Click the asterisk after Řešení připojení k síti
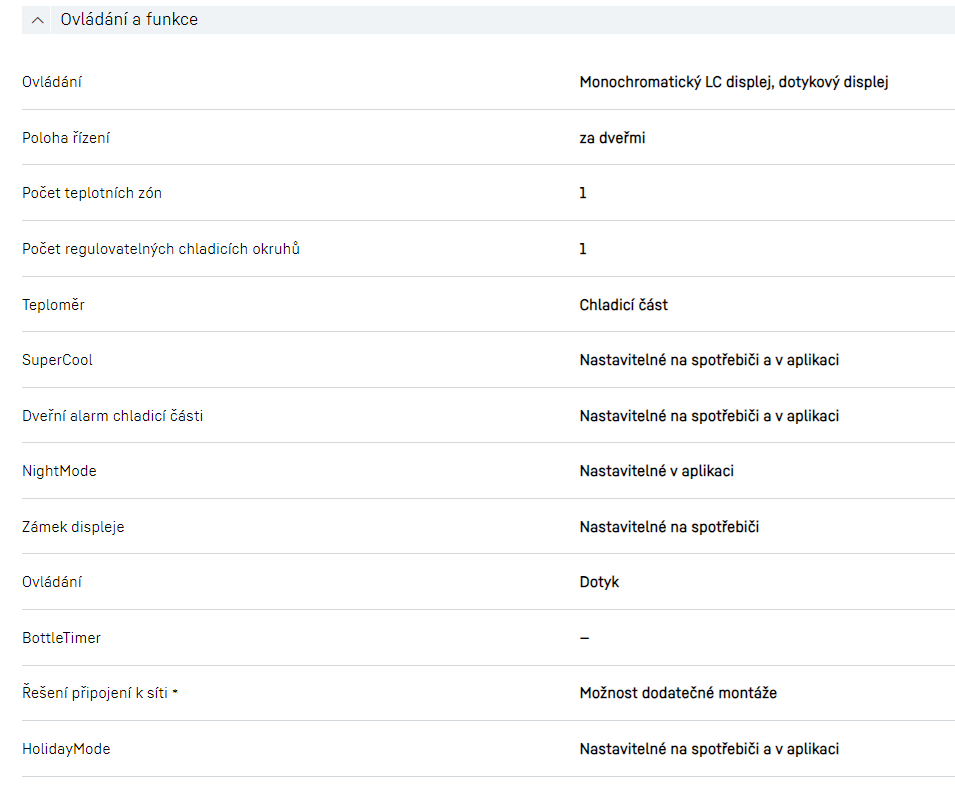Screen dimensions: 955x788 pos(175,692)
